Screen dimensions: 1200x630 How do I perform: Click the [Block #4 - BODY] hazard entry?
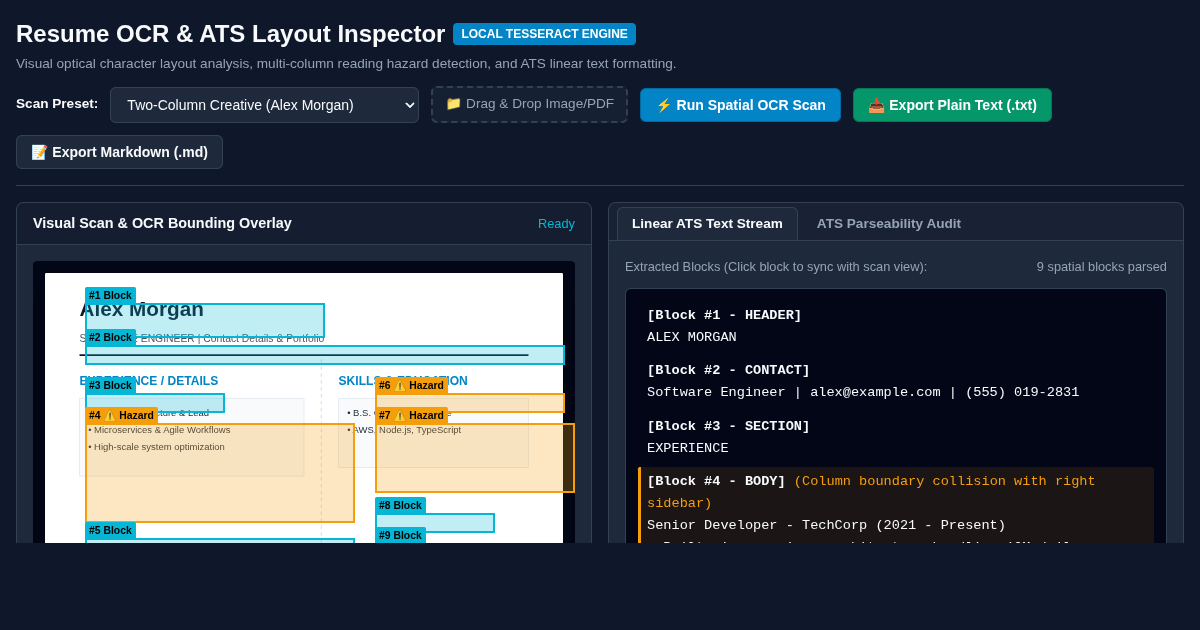tap(896, 505)
